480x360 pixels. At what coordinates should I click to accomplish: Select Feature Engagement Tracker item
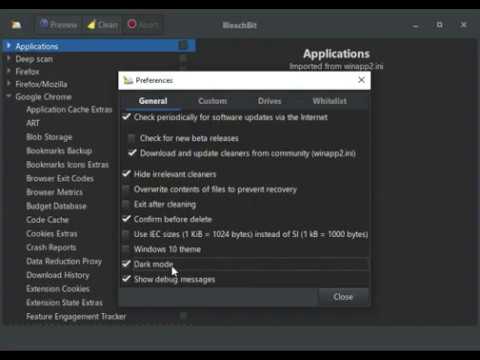click(76, 317)
